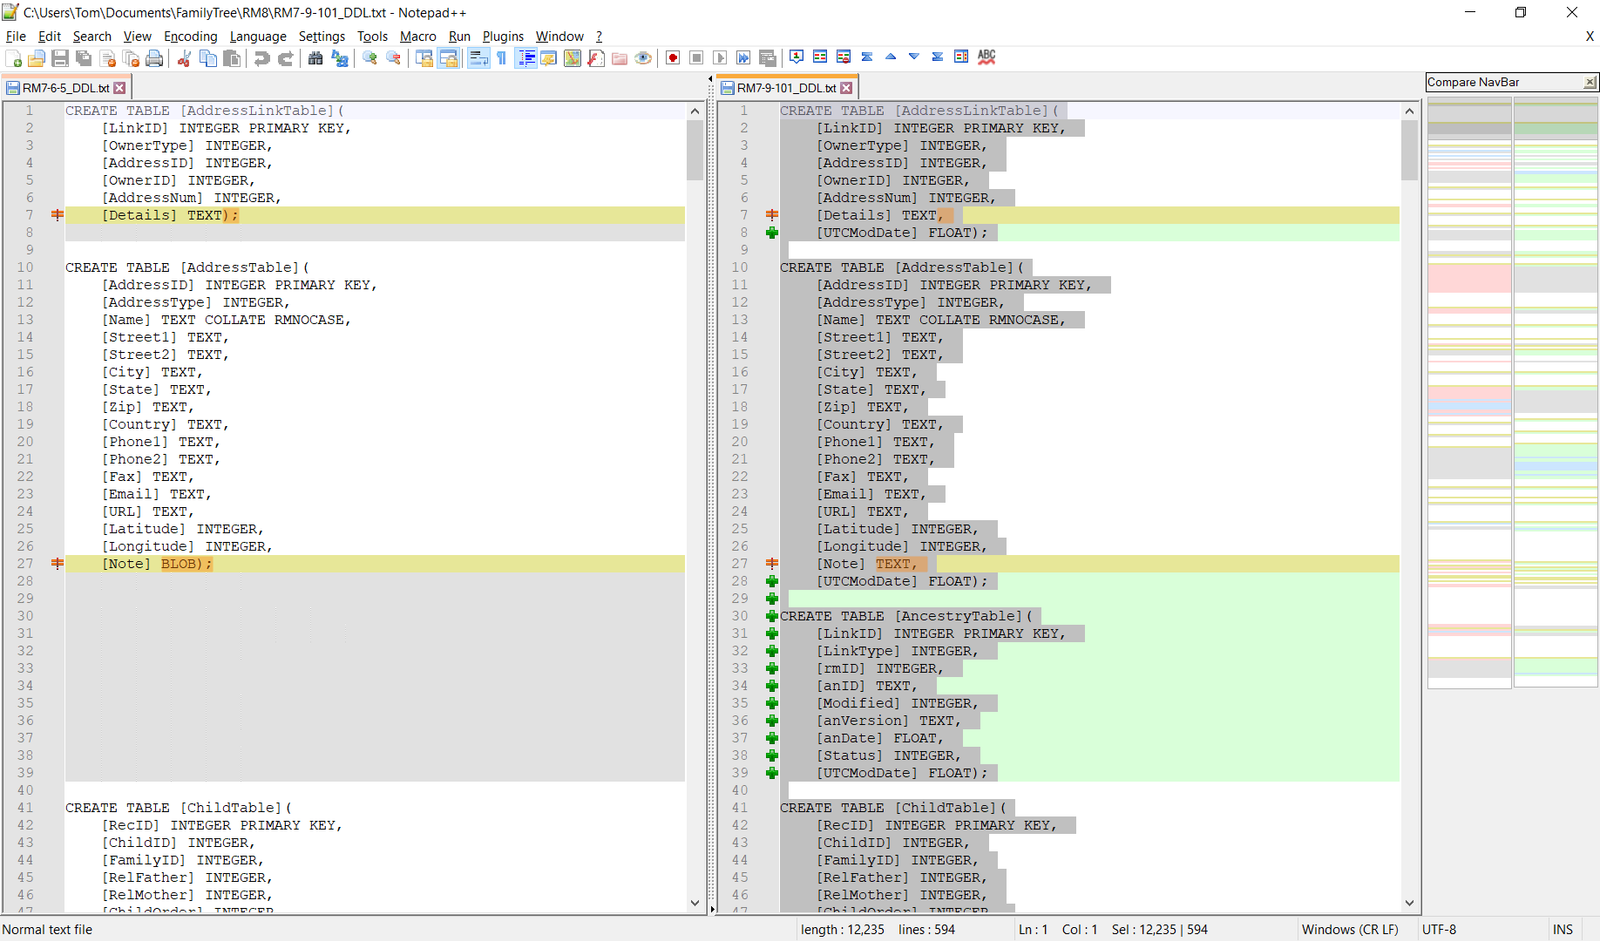This screenshot has height=941, width=1600.
Task: Open the Find and Replace icon
Action: 340,58
